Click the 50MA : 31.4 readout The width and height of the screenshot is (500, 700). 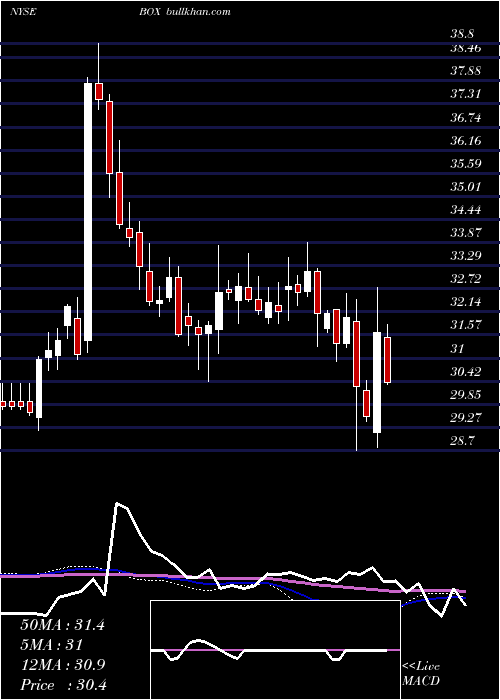(x=62, y=625)
